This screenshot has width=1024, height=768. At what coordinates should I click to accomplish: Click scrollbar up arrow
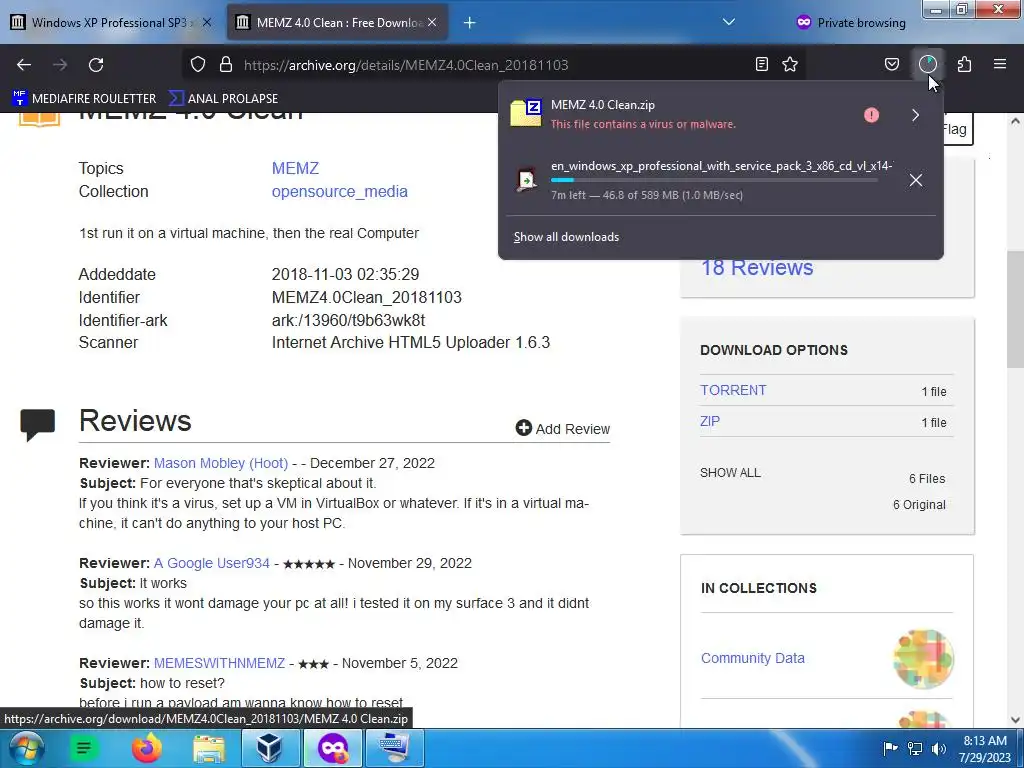click(x=1015, y=121)
